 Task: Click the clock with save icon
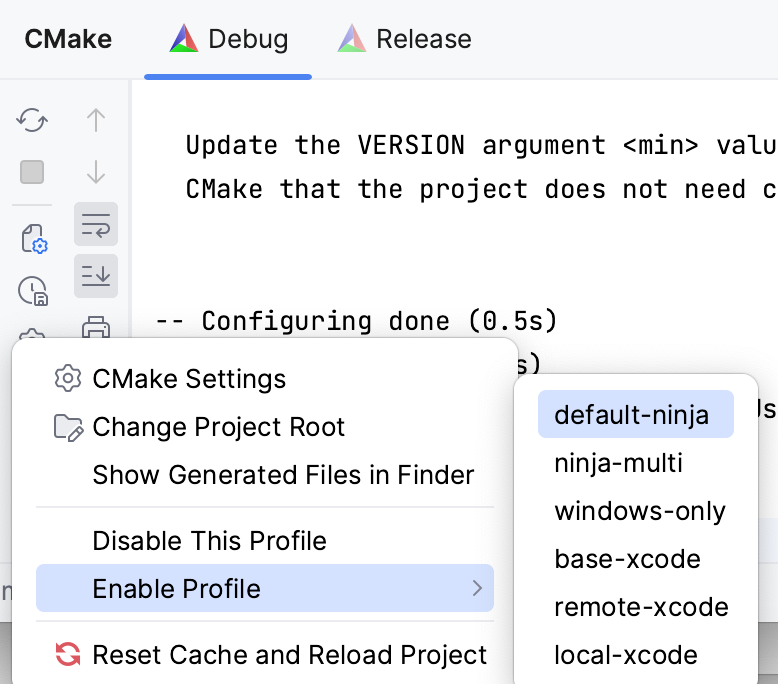click(33, 291)
